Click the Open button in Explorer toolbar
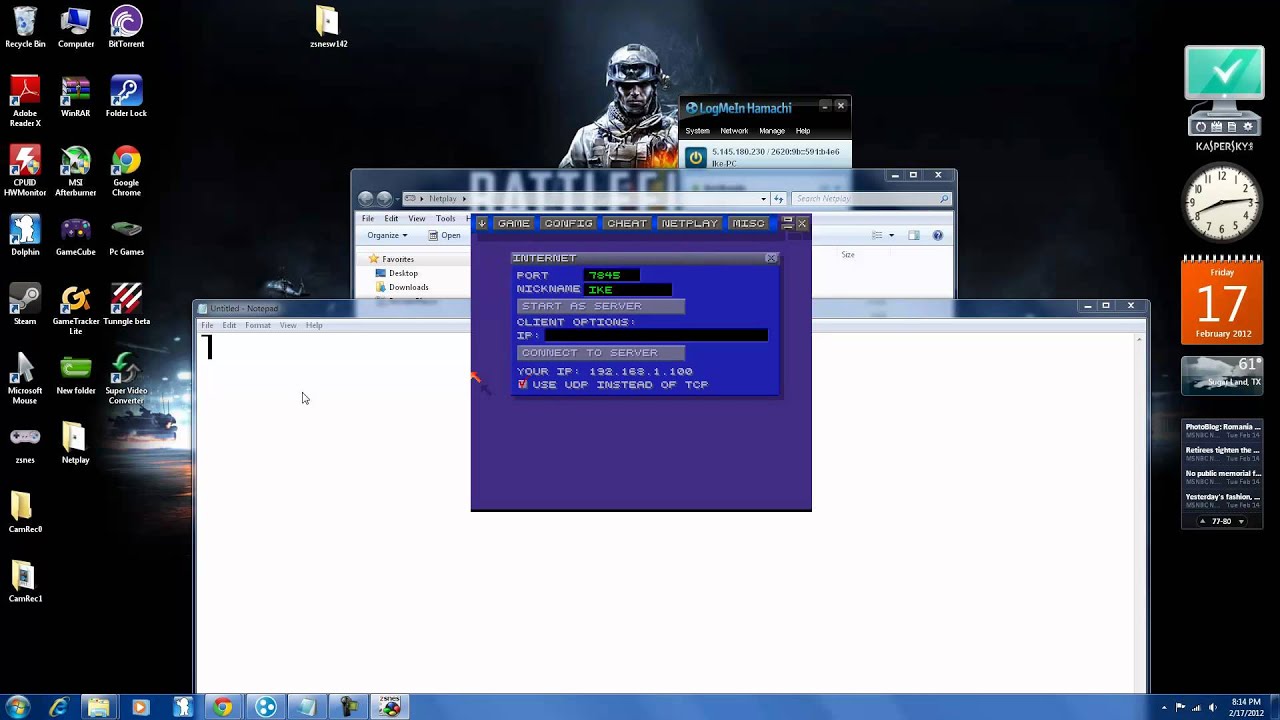 point(445,236)
